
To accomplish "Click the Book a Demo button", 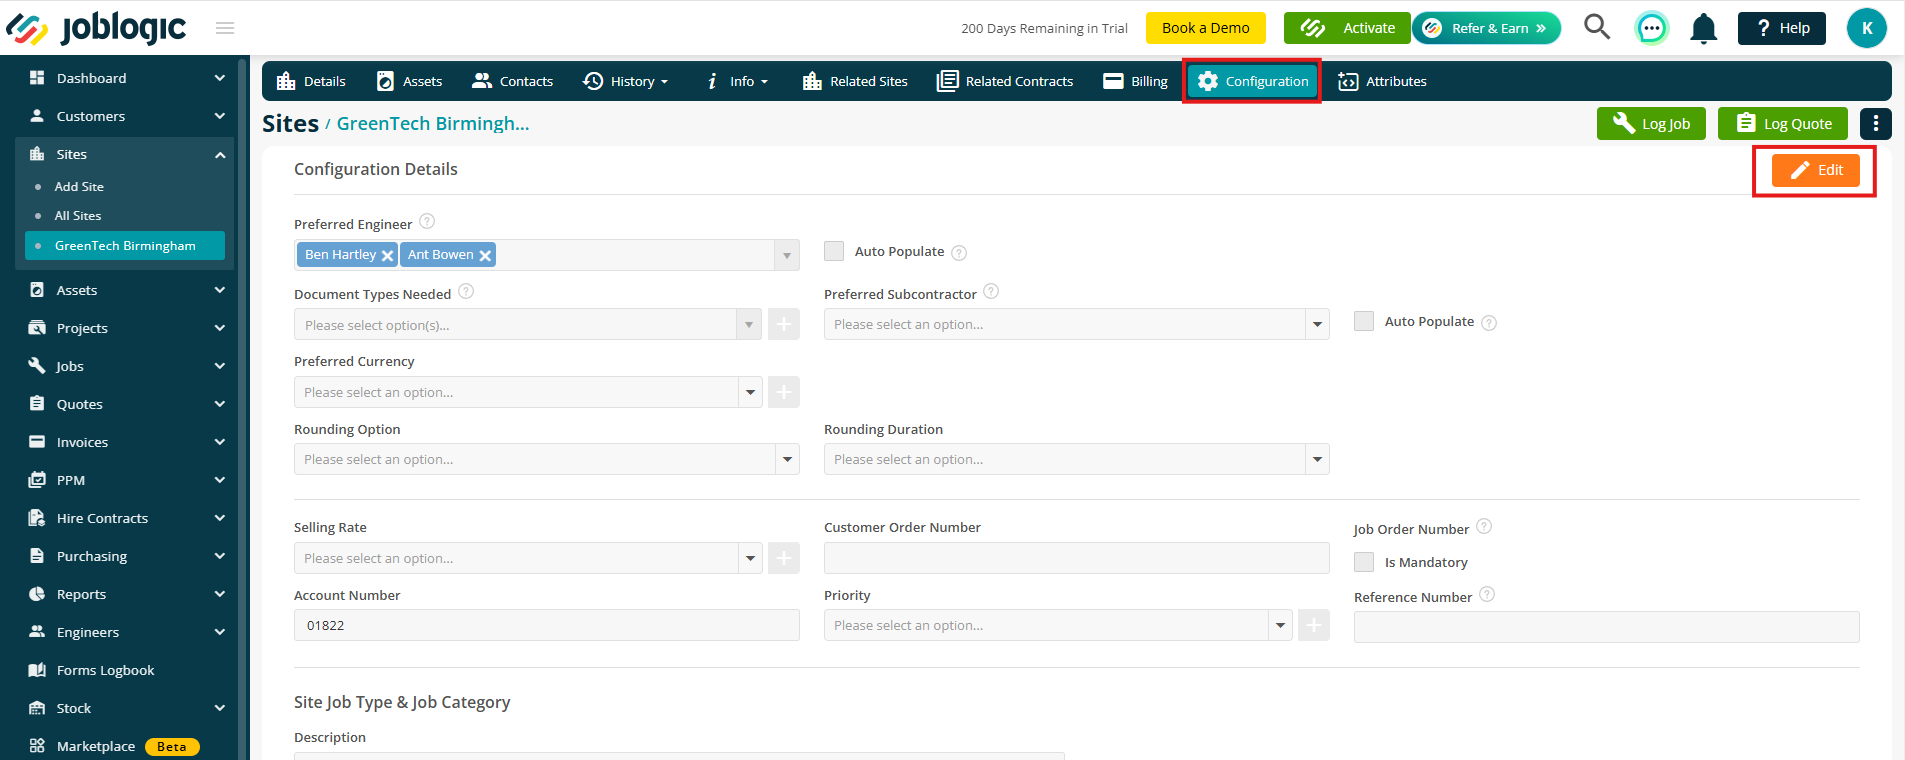I will click(1206, 28).
